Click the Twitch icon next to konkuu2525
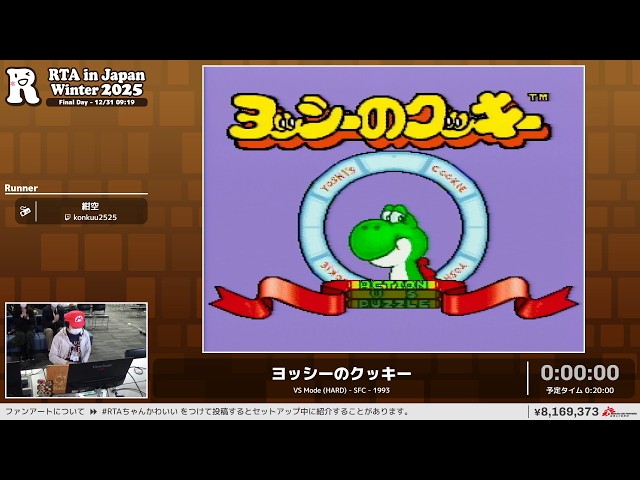Viewport: 640px width, 480px height. point(68,218)
